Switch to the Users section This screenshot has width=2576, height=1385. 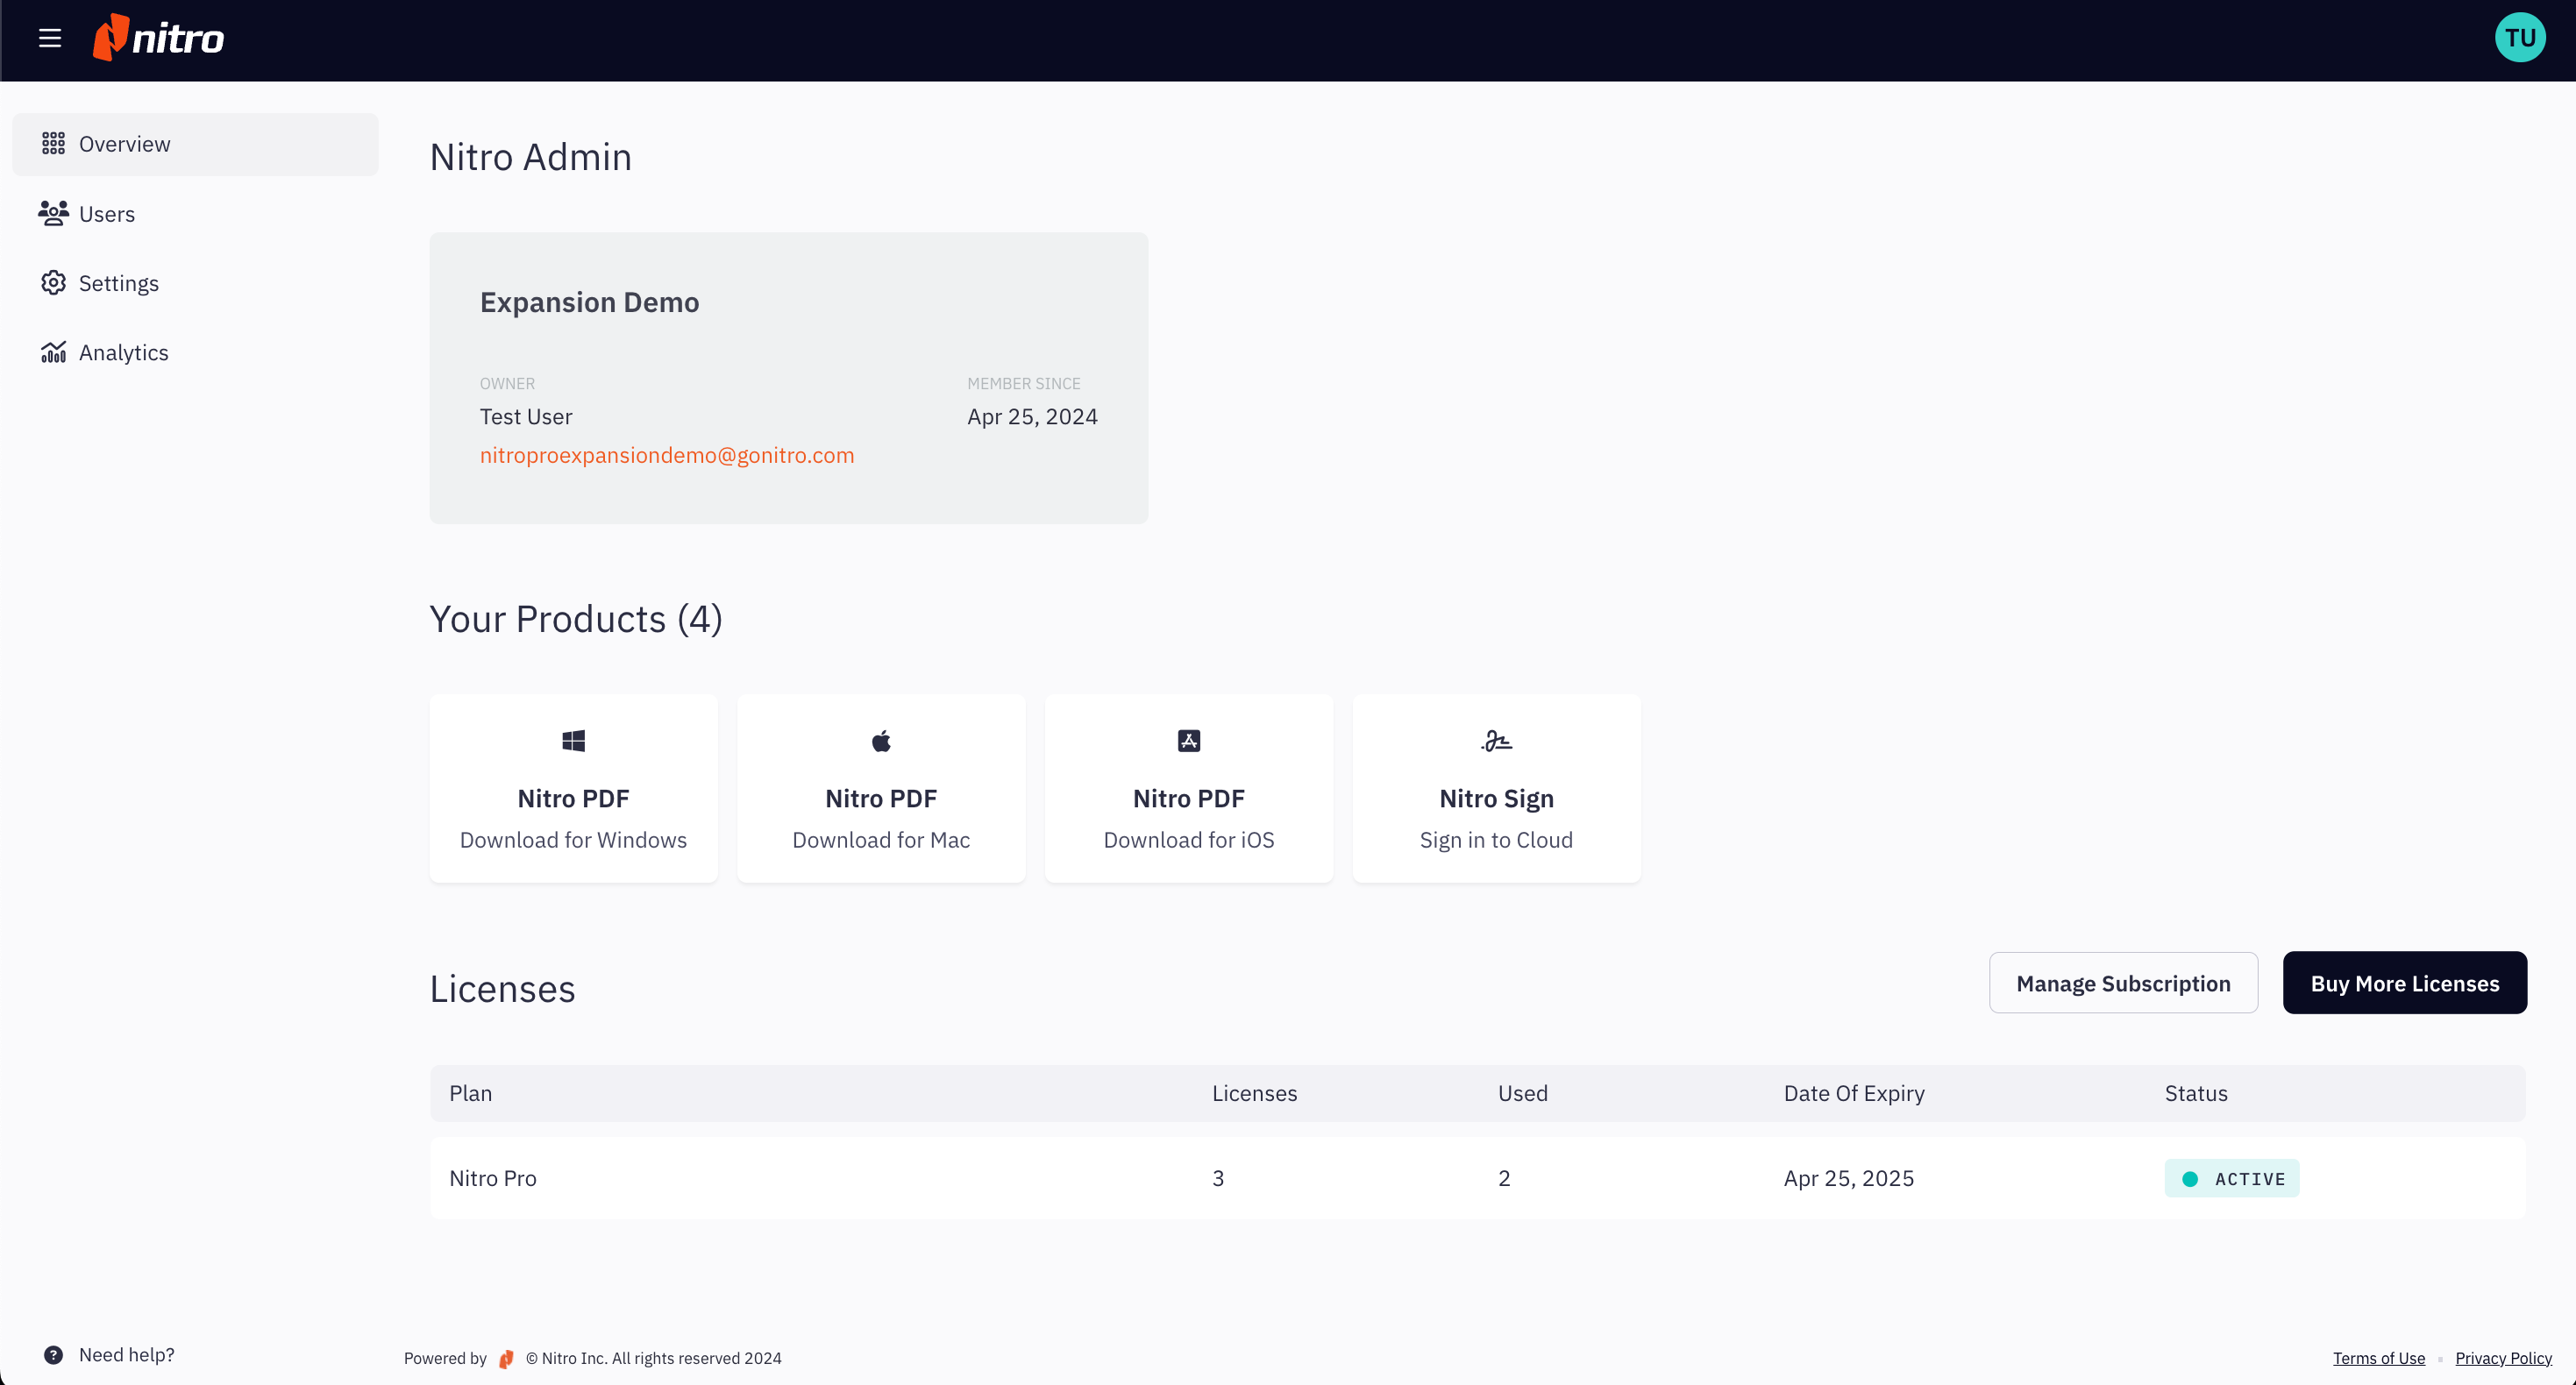(x=108, y=213)
